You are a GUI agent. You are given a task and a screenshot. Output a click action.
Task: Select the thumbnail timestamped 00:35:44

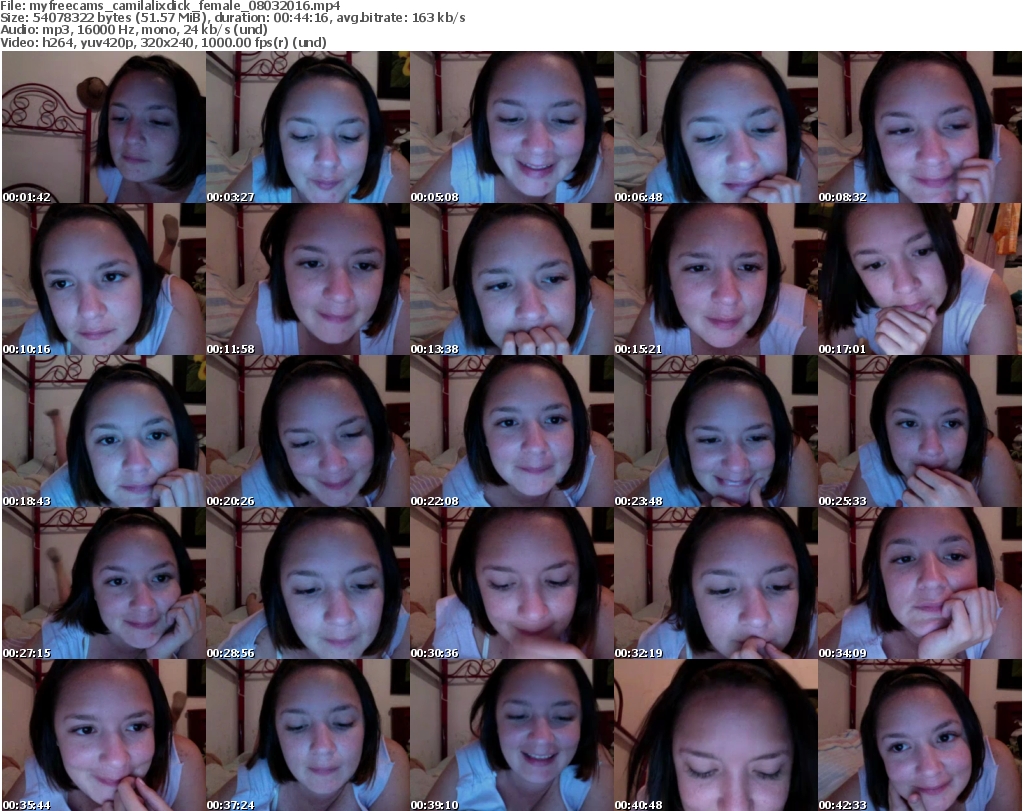tap(104, 735)
